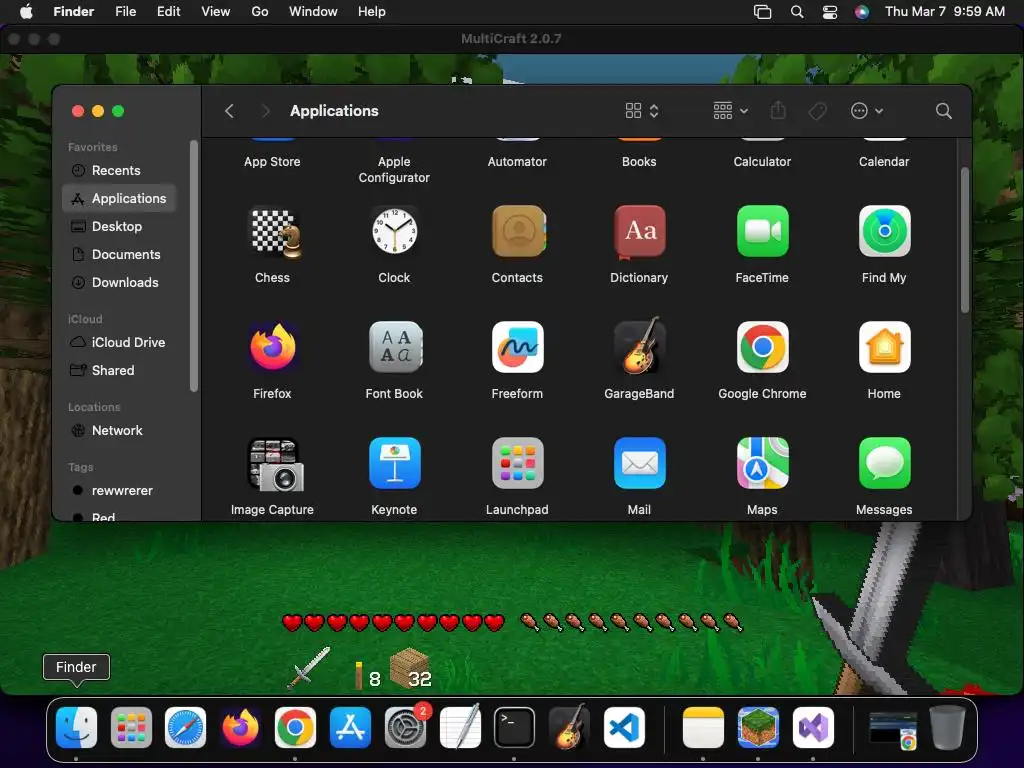Select the Freeform app icon
1024x768 pixels.
517,347
